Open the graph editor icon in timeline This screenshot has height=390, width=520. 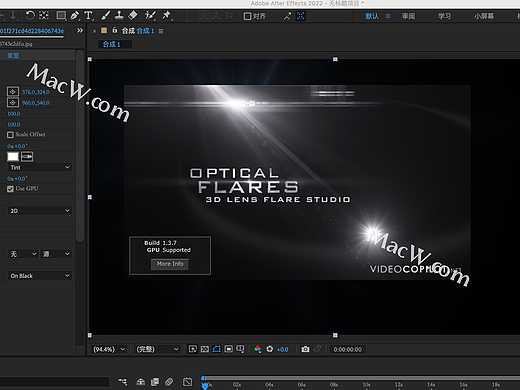pos(187,382)
